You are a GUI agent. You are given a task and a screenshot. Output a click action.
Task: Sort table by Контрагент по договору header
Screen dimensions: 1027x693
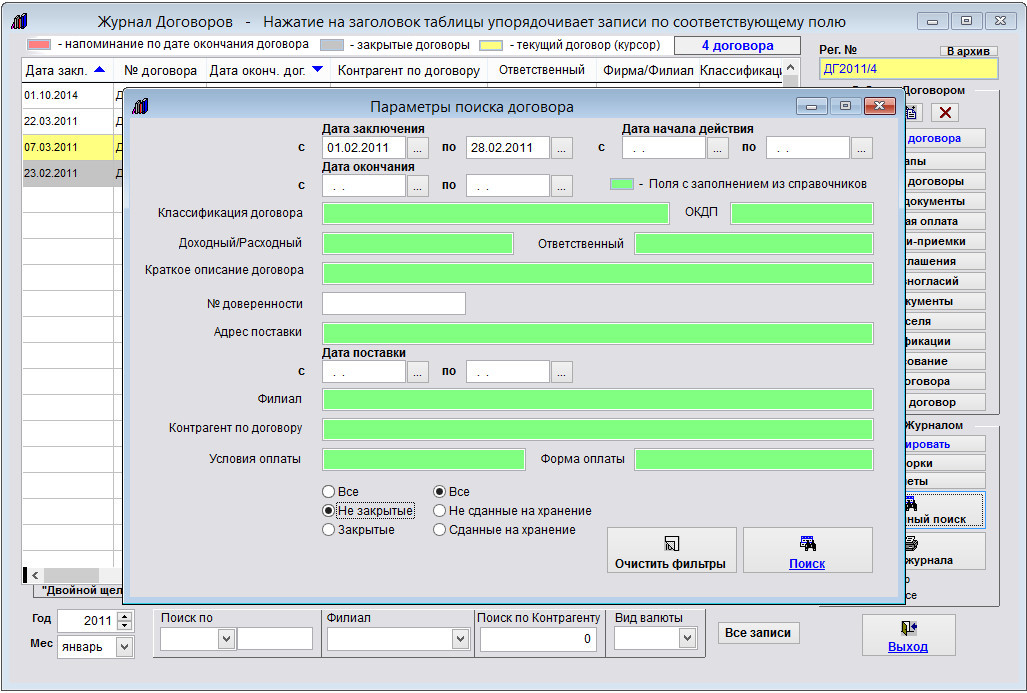pos(410,70)
